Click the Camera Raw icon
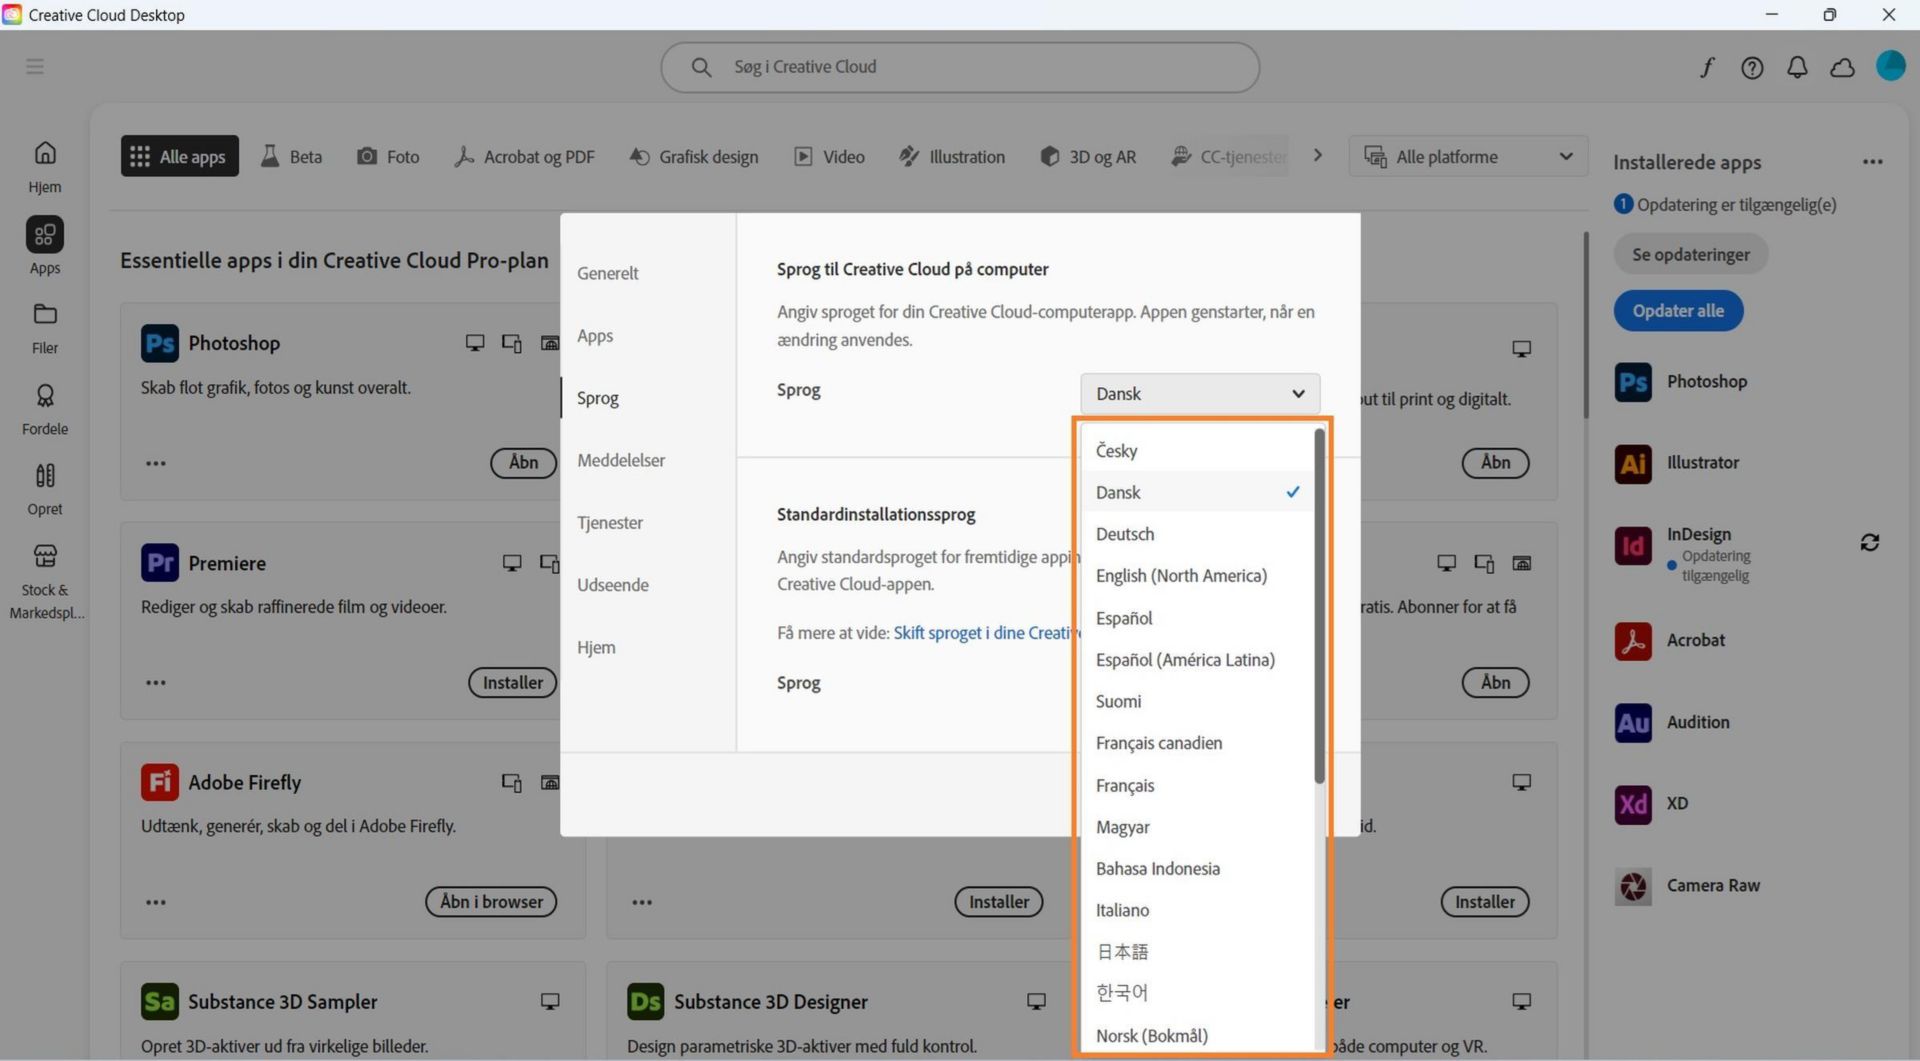Viewport: 1920px width, 1061px height. coord(1633,886)
